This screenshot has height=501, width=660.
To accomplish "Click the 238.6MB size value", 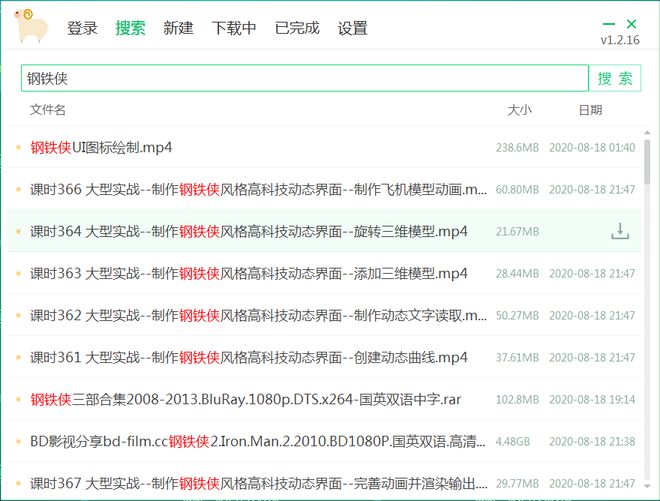I will [x=517, y=148].
